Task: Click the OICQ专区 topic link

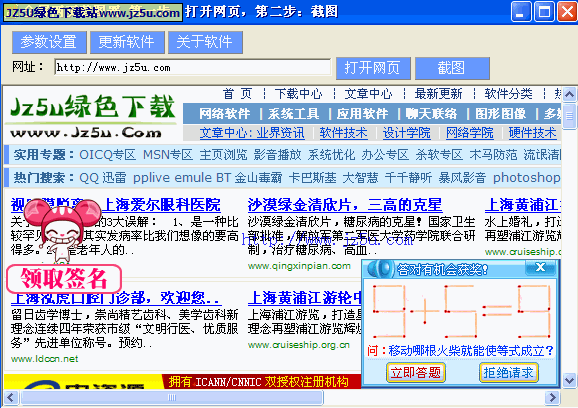Action: tap(108, 155)
